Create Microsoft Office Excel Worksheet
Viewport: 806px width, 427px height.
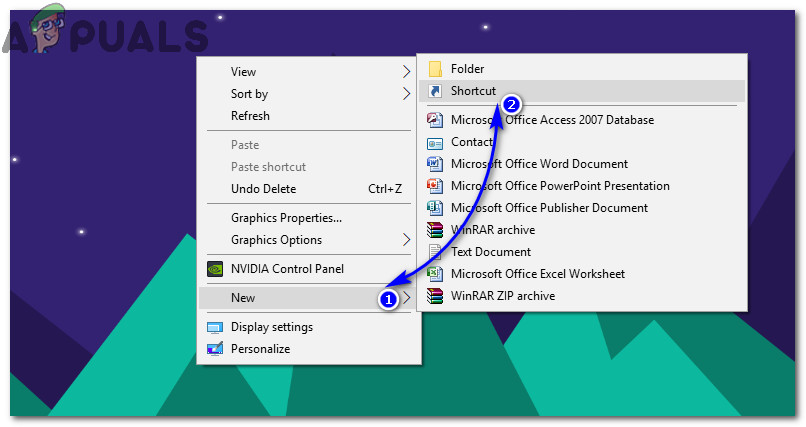pyautogui.click(x=582, y=274)
